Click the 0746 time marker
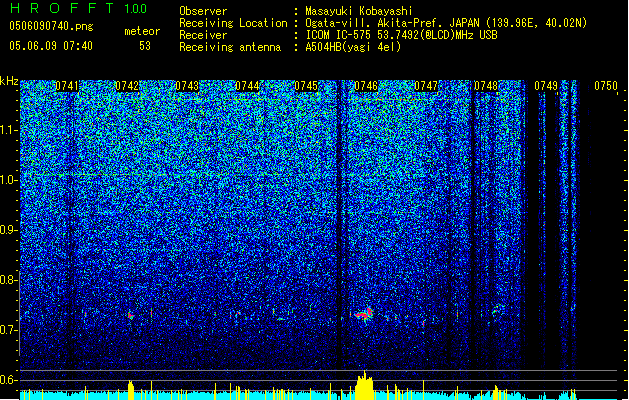 point(366,86)
